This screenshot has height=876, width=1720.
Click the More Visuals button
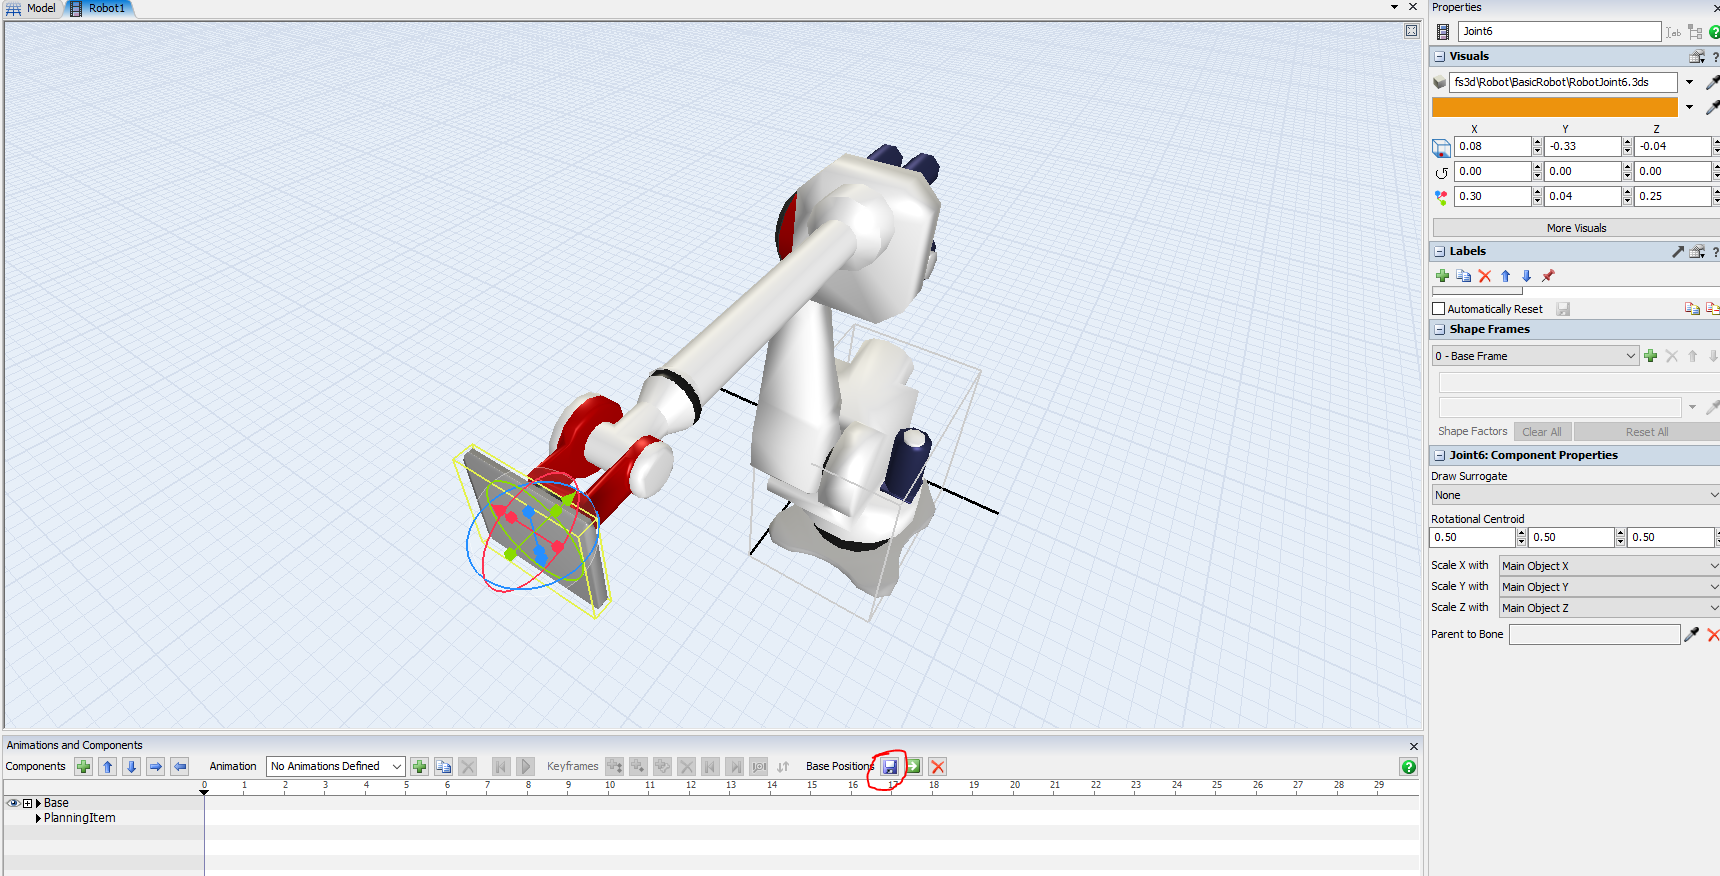[1576, 228]
